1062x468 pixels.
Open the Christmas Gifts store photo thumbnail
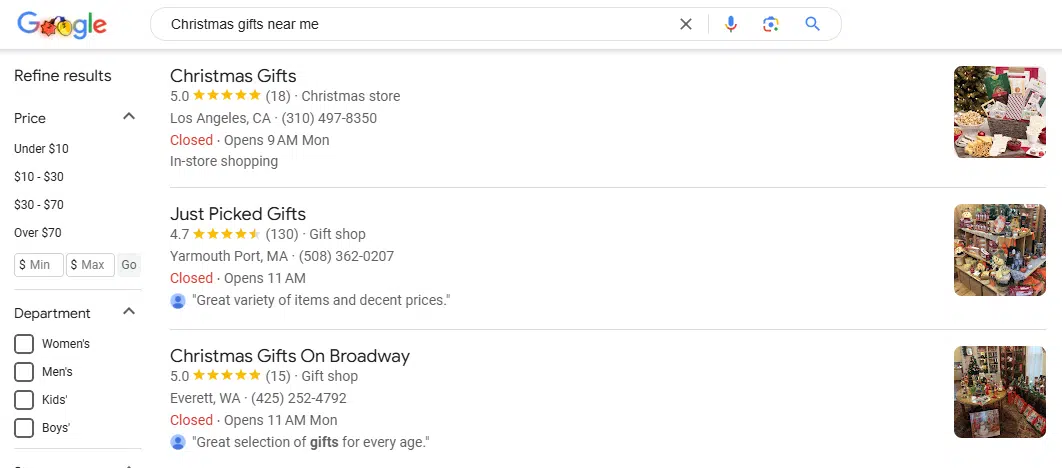999,112
